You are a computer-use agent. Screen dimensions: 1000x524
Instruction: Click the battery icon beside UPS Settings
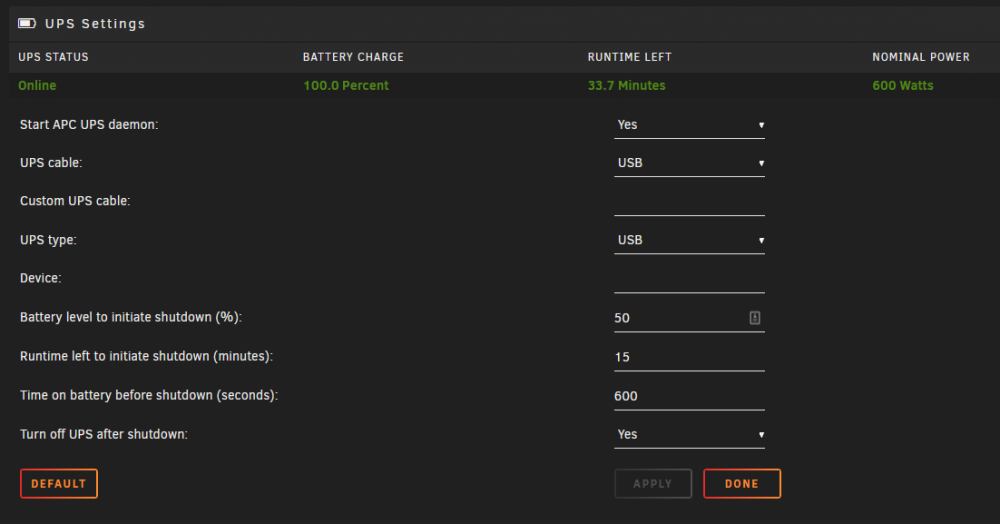click(x=27, y=24)
